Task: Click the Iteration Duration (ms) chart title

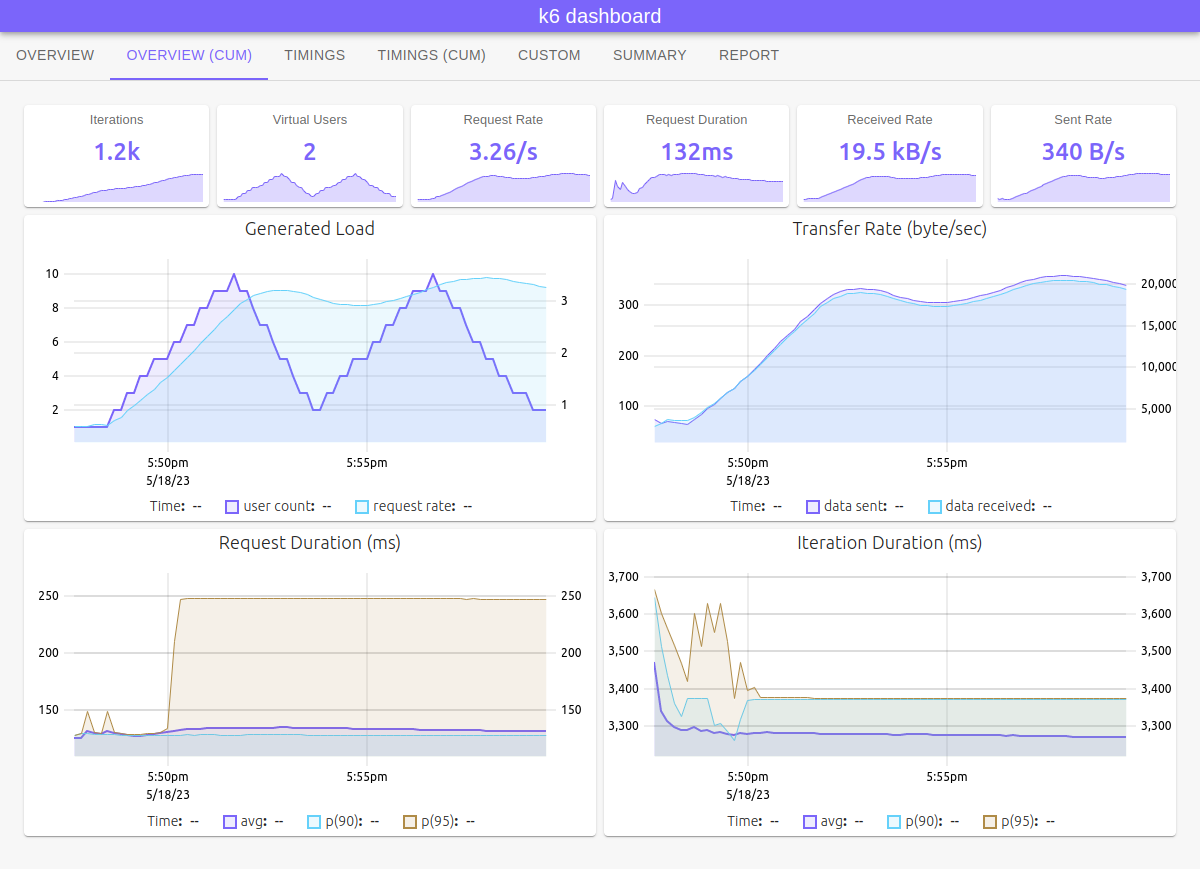Action: click(890, 543)
